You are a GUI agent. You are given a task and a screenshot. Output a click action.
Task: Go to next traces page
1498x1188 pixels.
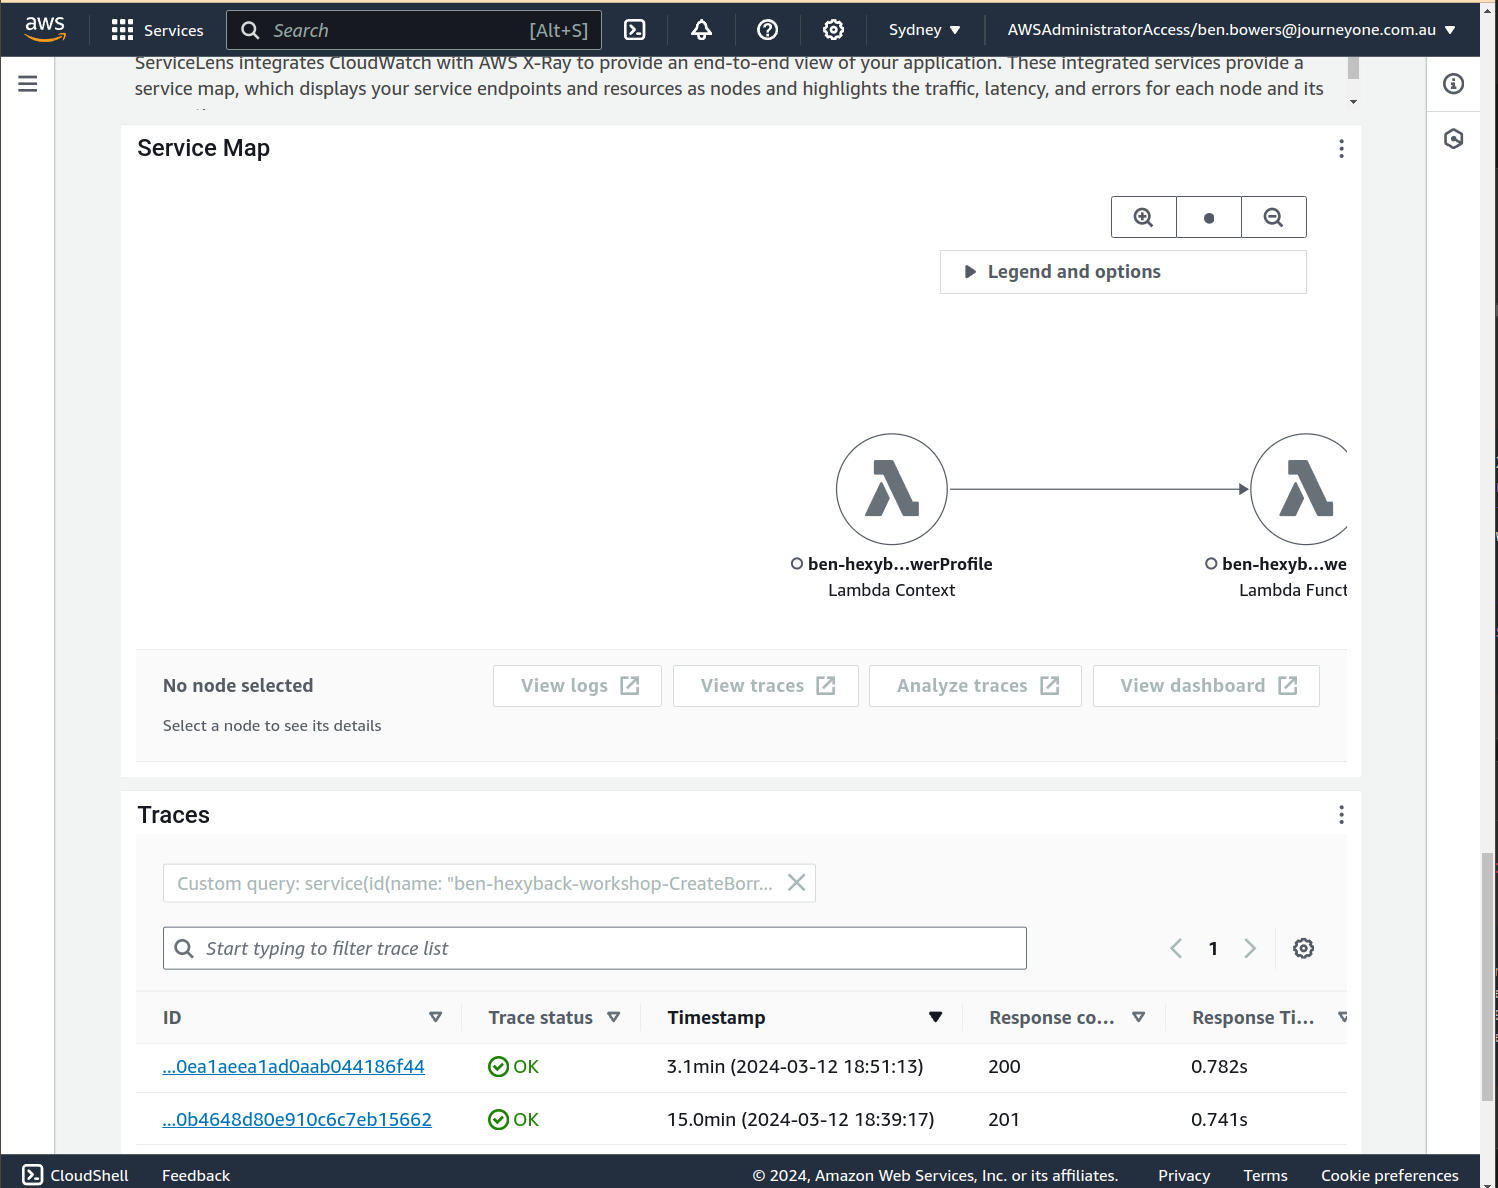[x=1250, y=948]
